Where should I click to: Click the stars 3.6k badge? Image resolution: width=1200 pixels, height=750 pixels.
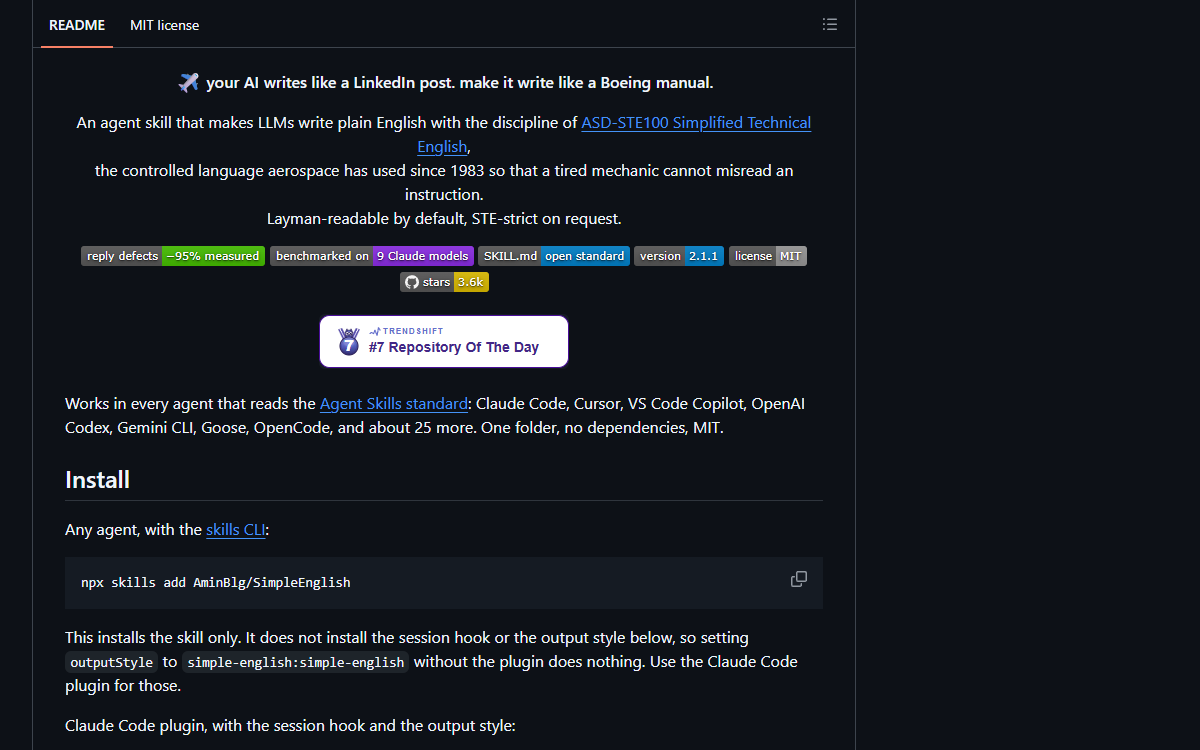tap(445, 282)
